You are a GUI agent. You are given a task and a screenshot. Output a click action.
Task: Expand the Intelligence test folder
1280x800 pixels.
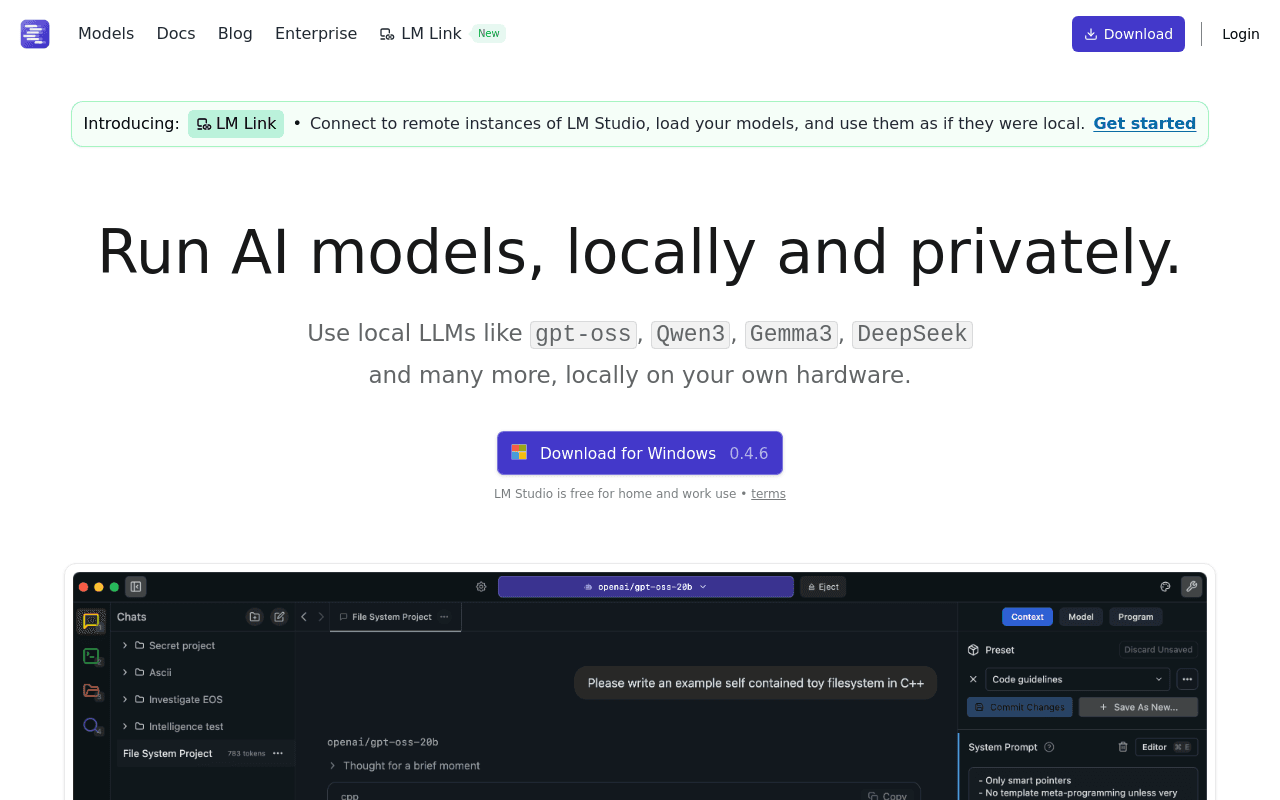[x=125, y=726]
